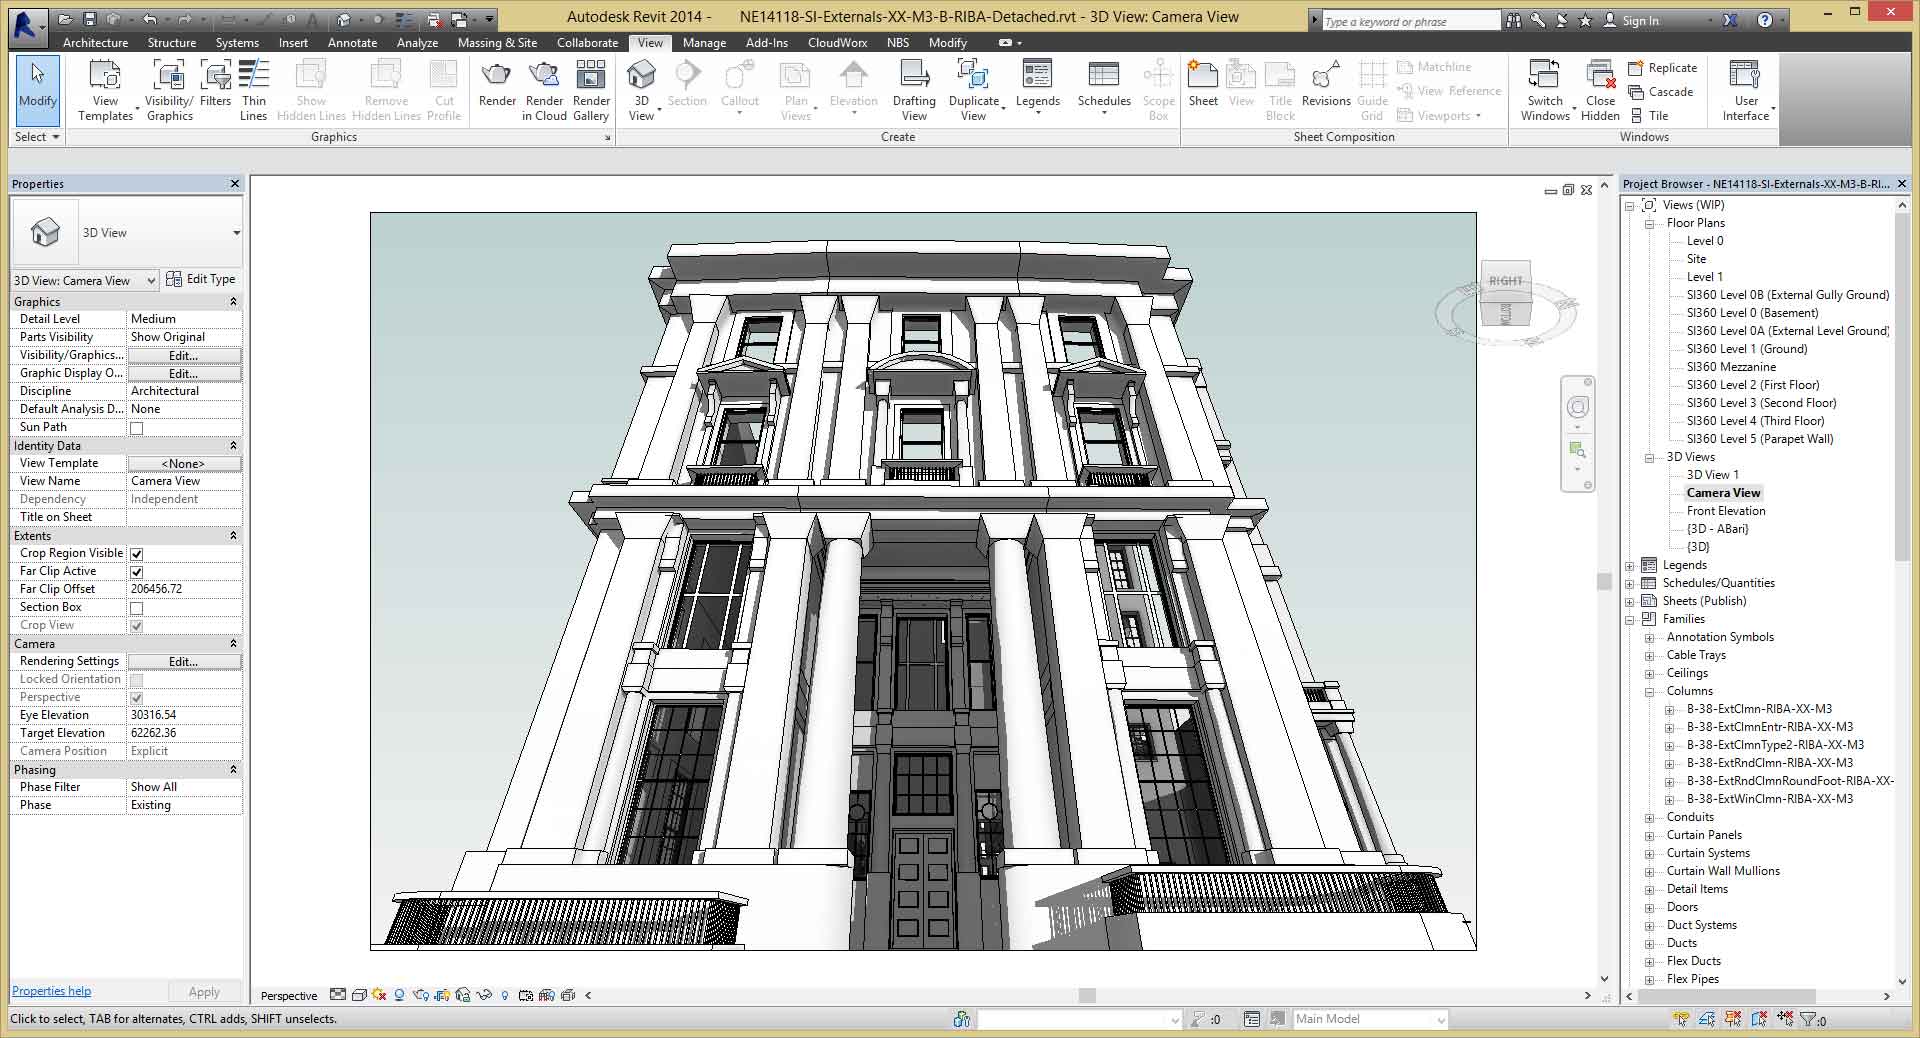
Task: Uncheck the Far Clip Active checkbox
Action: [136, 571]
